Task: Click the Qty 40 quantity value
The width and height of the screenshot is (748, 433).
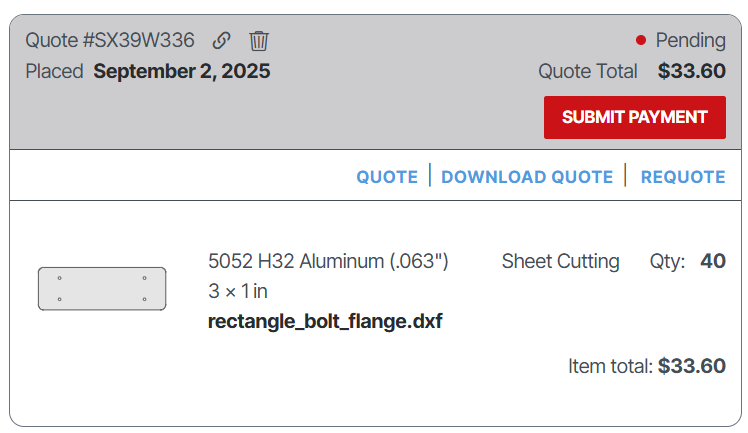Action: point(713,261)
